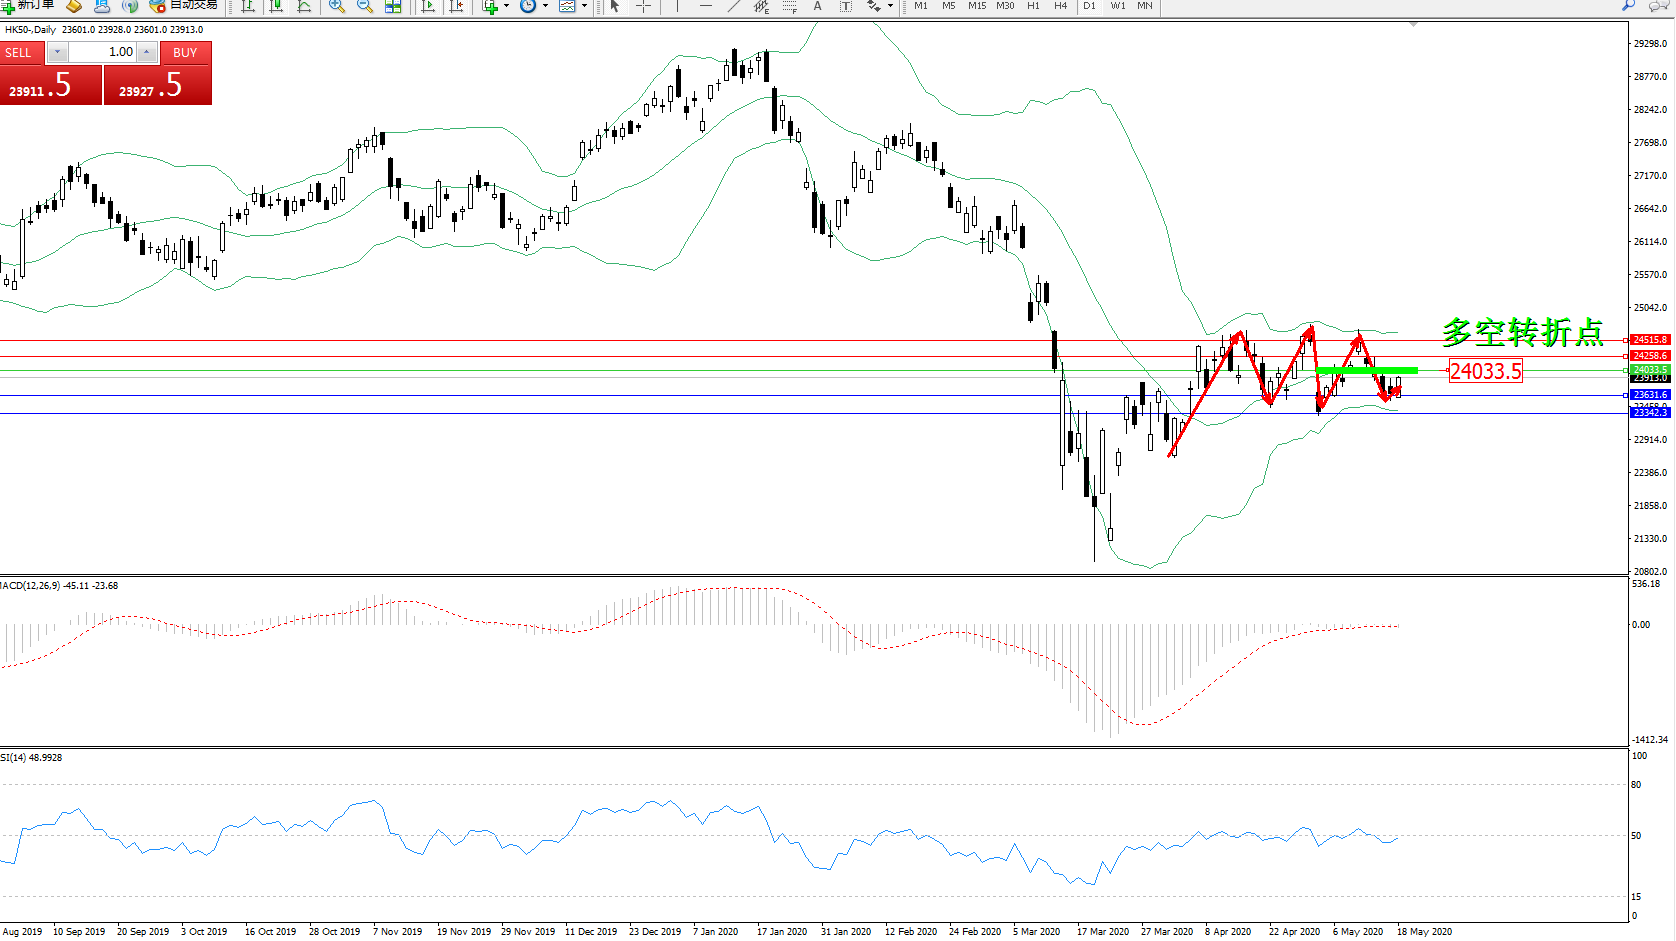Select the trendline drawing tool

coord(733,6)
